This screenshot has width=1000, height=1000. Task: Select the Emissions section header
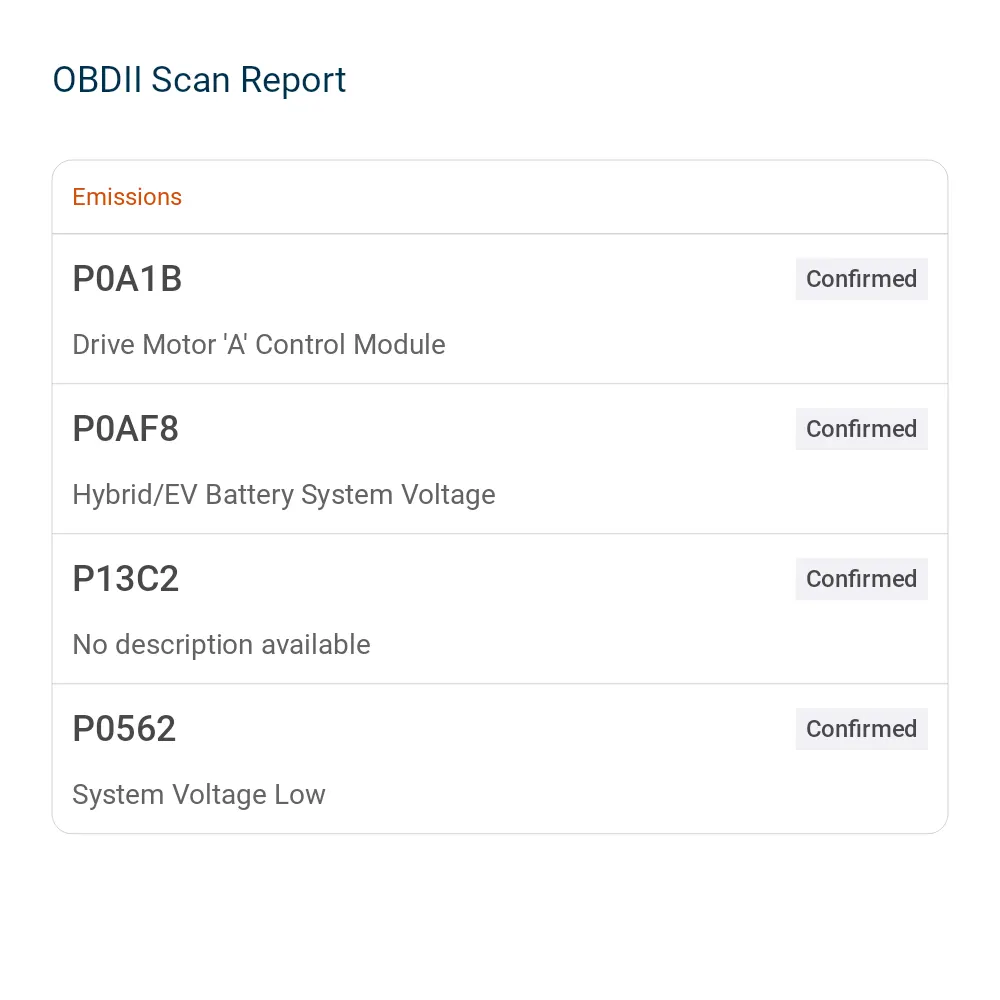pos(127,197)
